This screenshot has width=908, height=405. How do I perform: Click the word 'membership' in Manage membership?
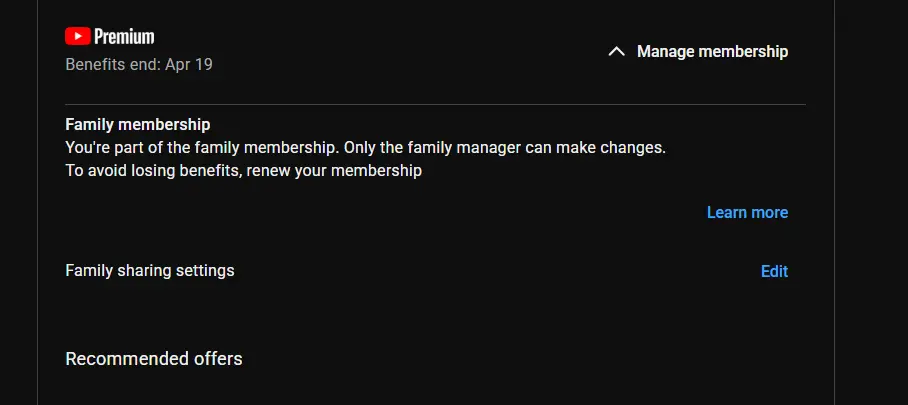(743, 52)
